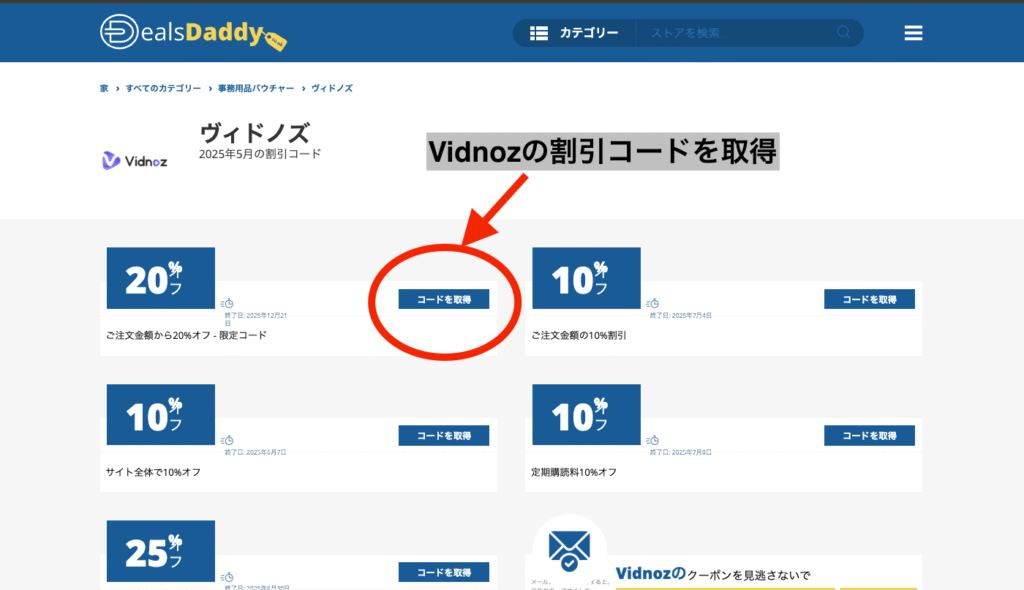Viewport: 1024px width, 590px height.
Task: Click expiry clock icon of 定期購読料10%オフ
Action: pos(653,440)
